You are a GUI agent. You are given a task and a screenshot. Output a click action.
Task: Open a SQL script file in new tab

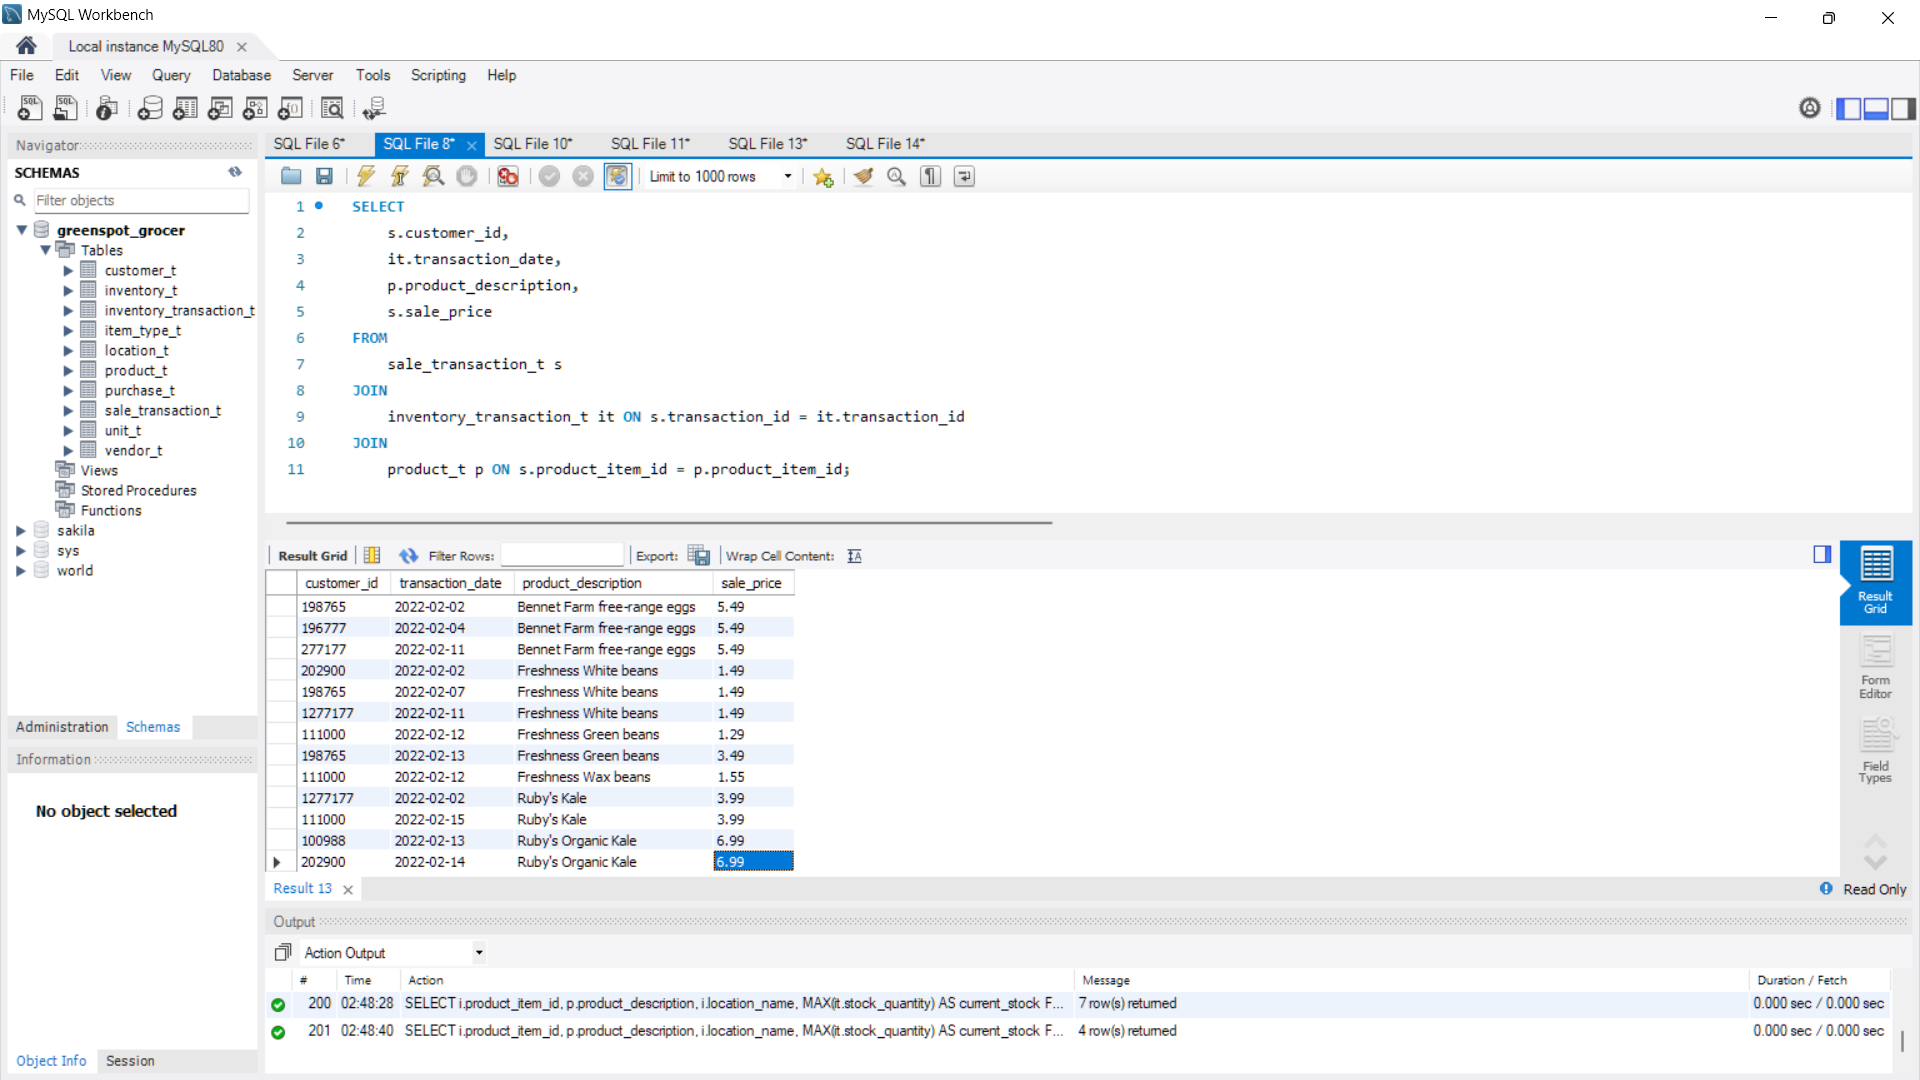(66, 108)
